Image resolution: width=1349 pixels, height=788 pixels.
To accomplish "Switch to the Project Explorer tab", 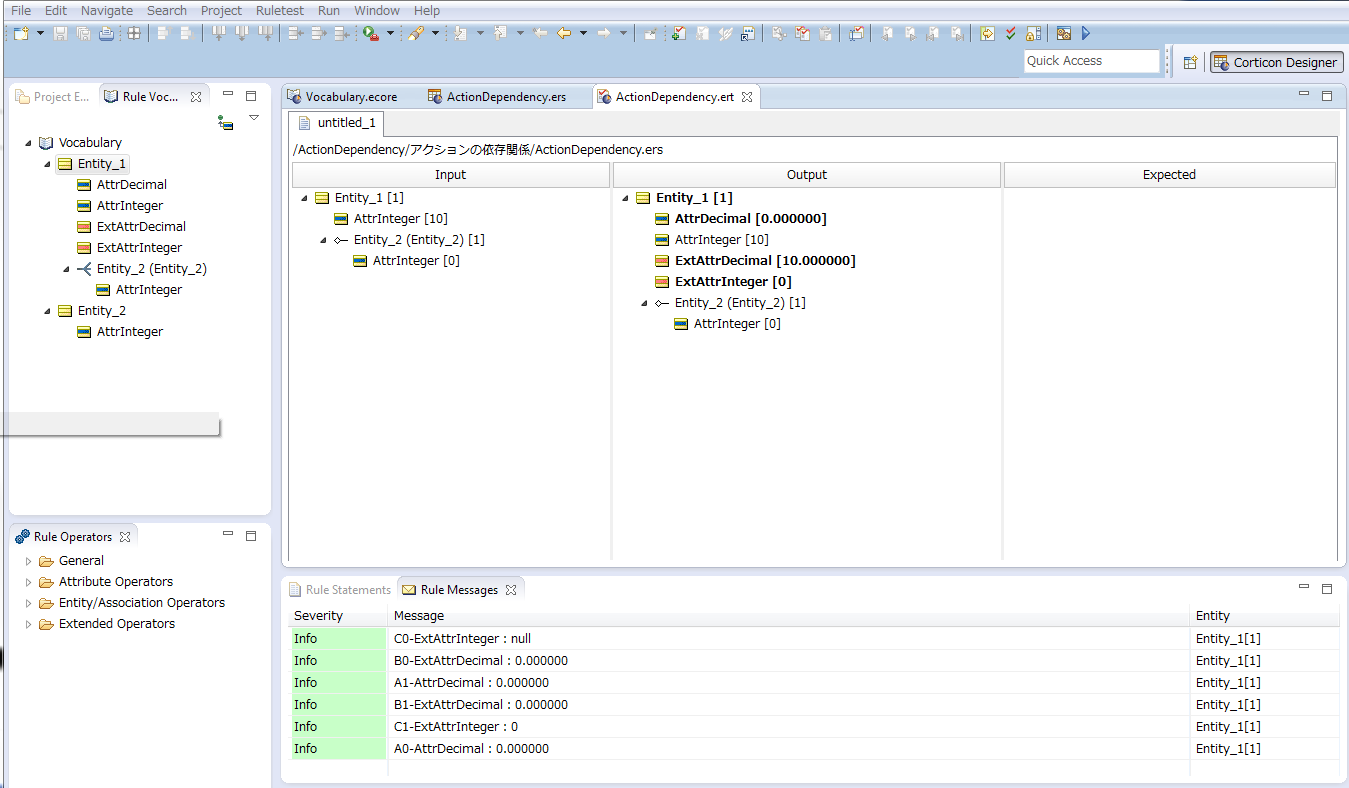I will (53, 97).
